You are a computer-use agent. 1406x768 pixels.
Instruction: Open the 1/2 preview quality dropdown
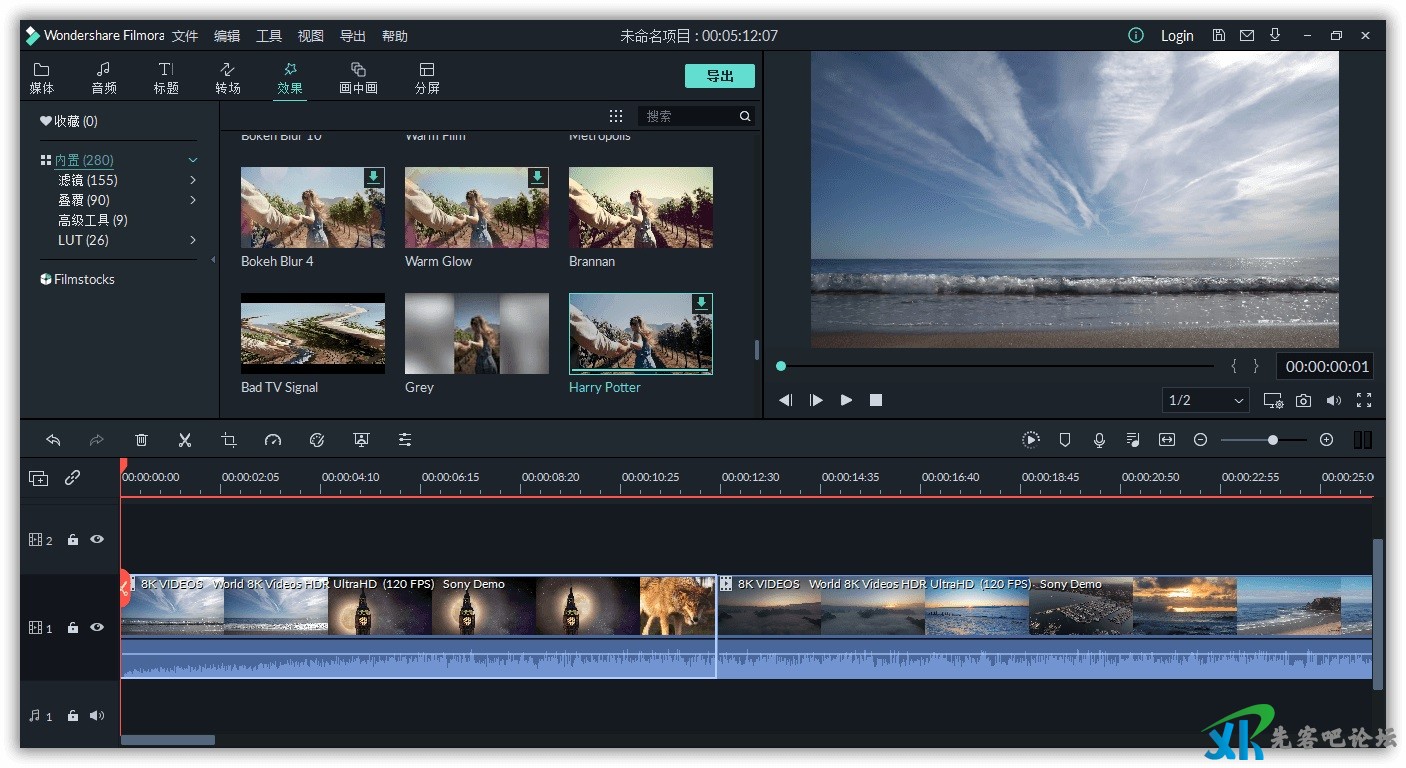[1207, 400]
